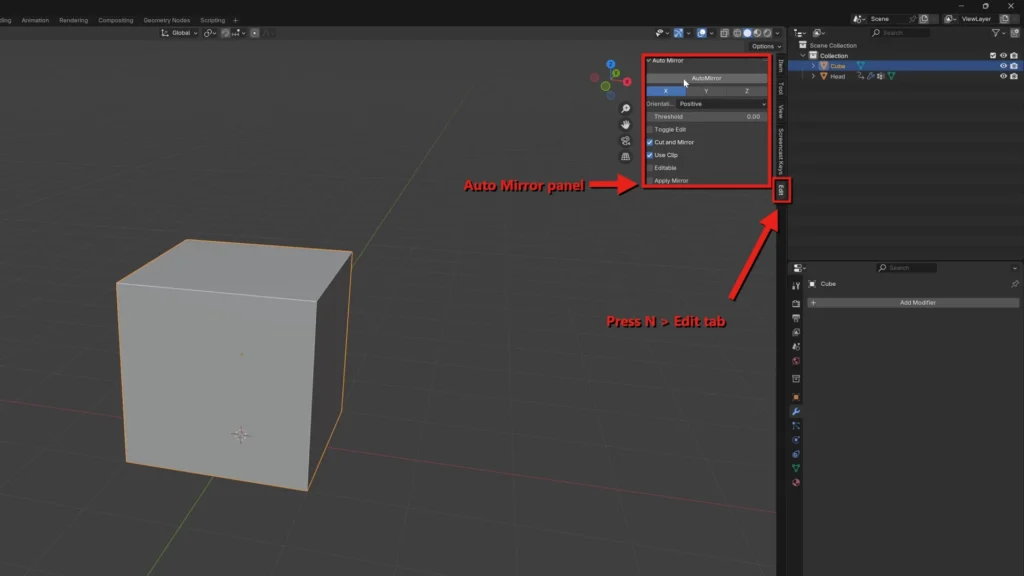This screenshot has height=576, width=1024.
Task: Collapse the Collection tree item
Action: point(803,56)
